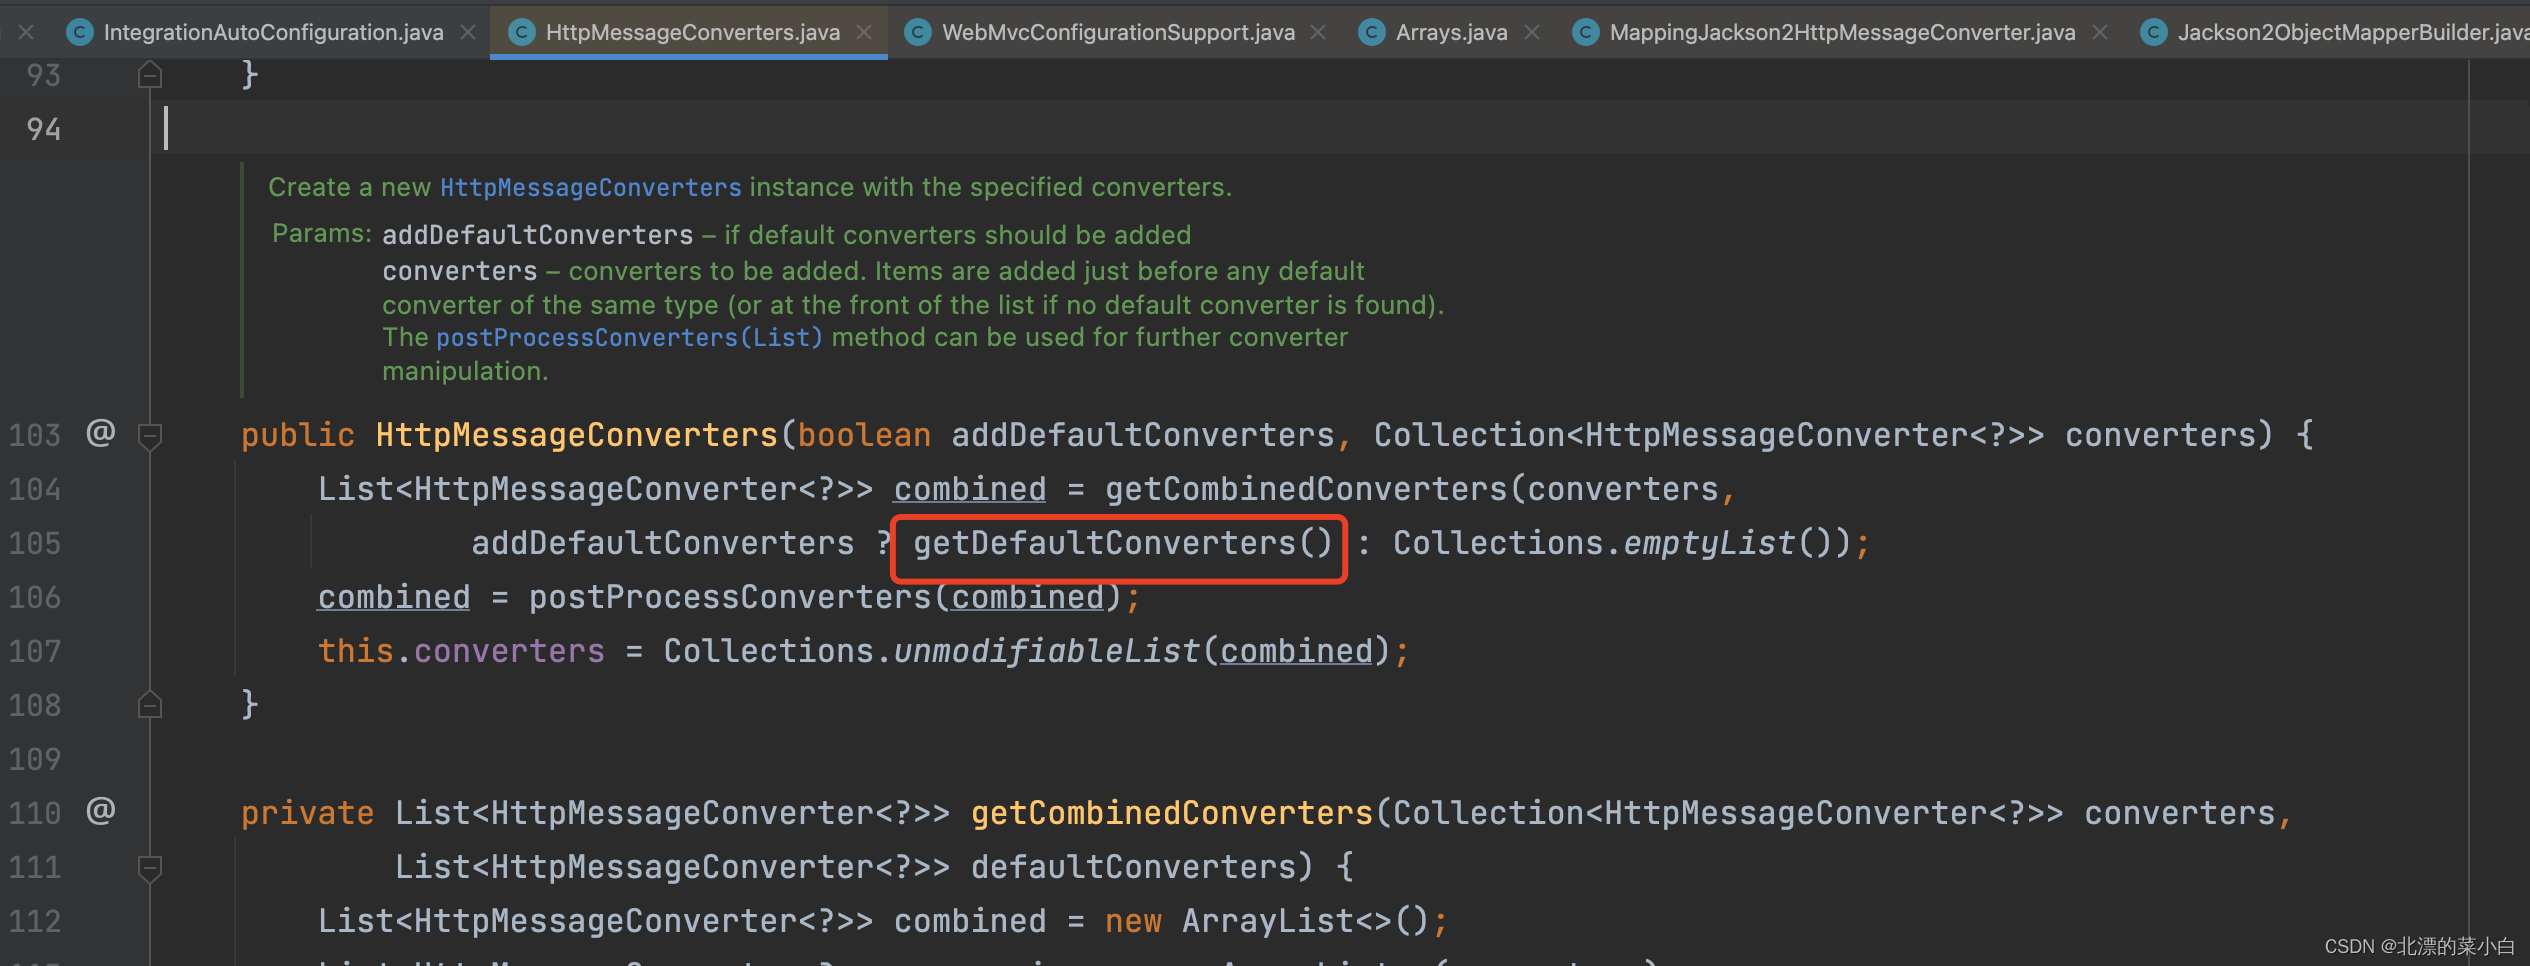Click HttpMessageConverters constructor name line 103
The height and width of the screenshot is (966, 2530).
pyautogui.click(x=577, y=435)
